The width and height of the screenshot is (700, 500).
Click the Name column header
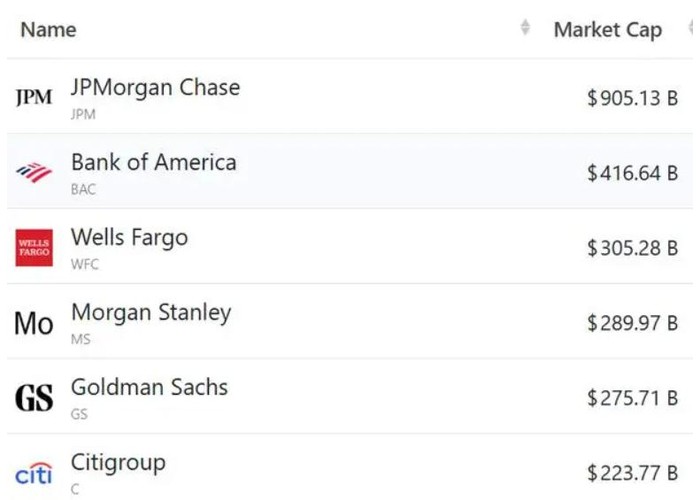[x=48, y=30]
